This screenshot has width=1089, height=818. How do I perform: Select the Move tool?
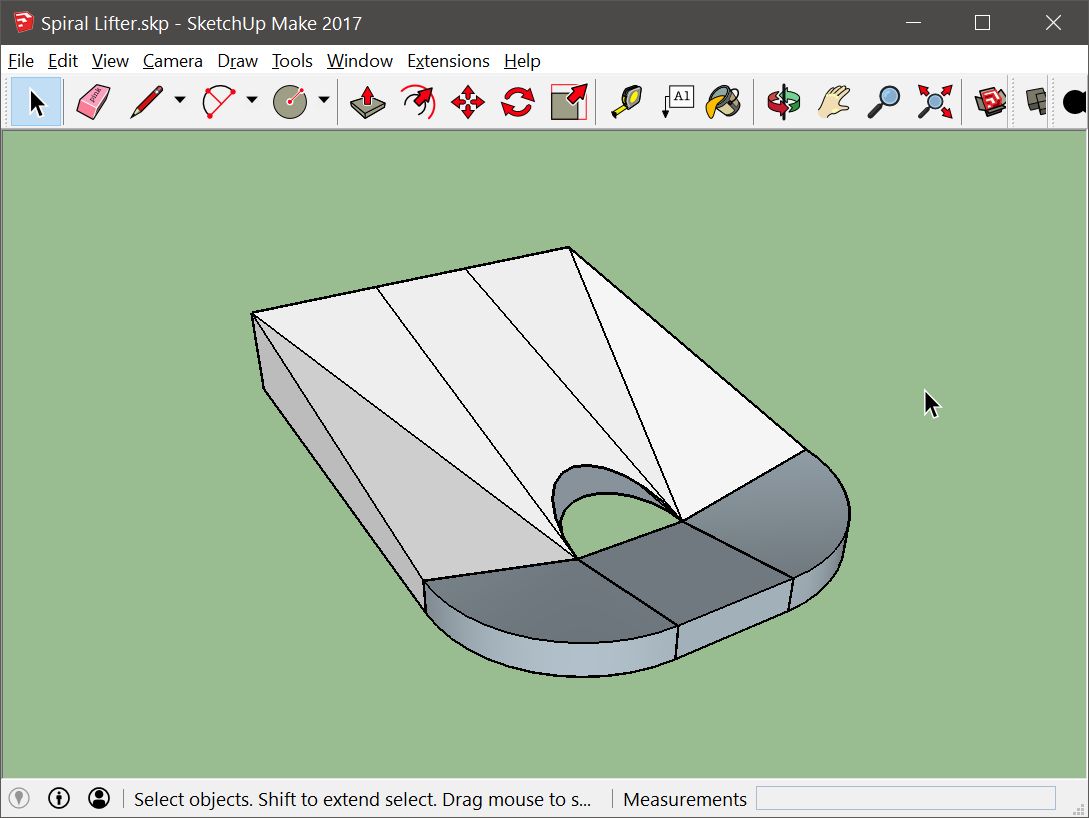(468, 101)
